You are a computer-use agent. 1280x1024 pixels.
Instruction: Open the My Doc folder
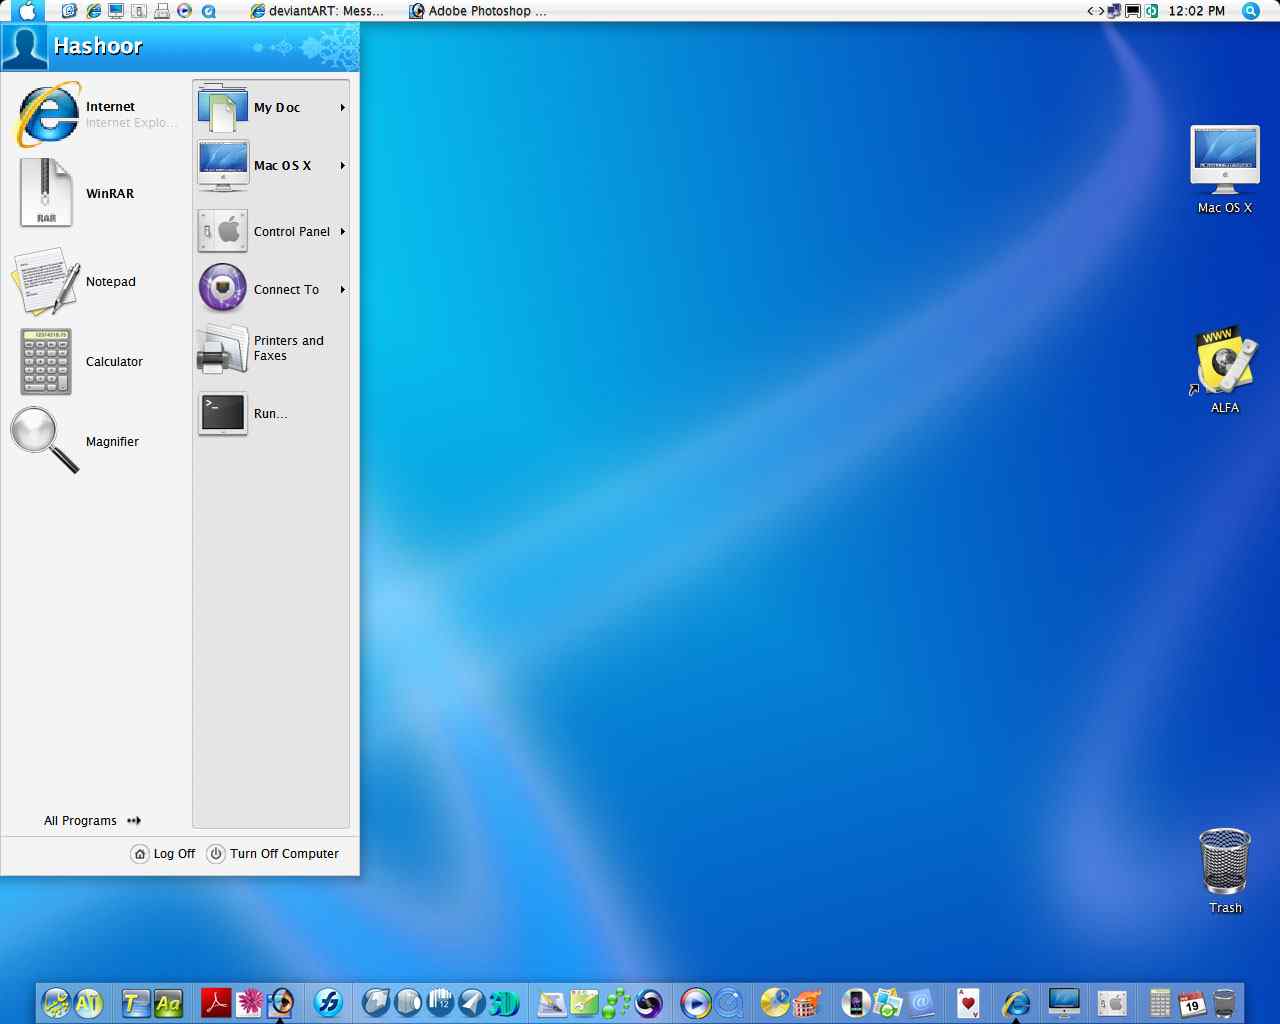pos(272,108)
